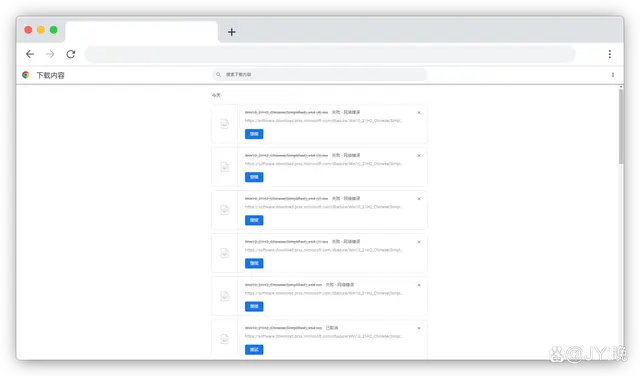Click the green macOS fullscreen window button

[53, 30]
